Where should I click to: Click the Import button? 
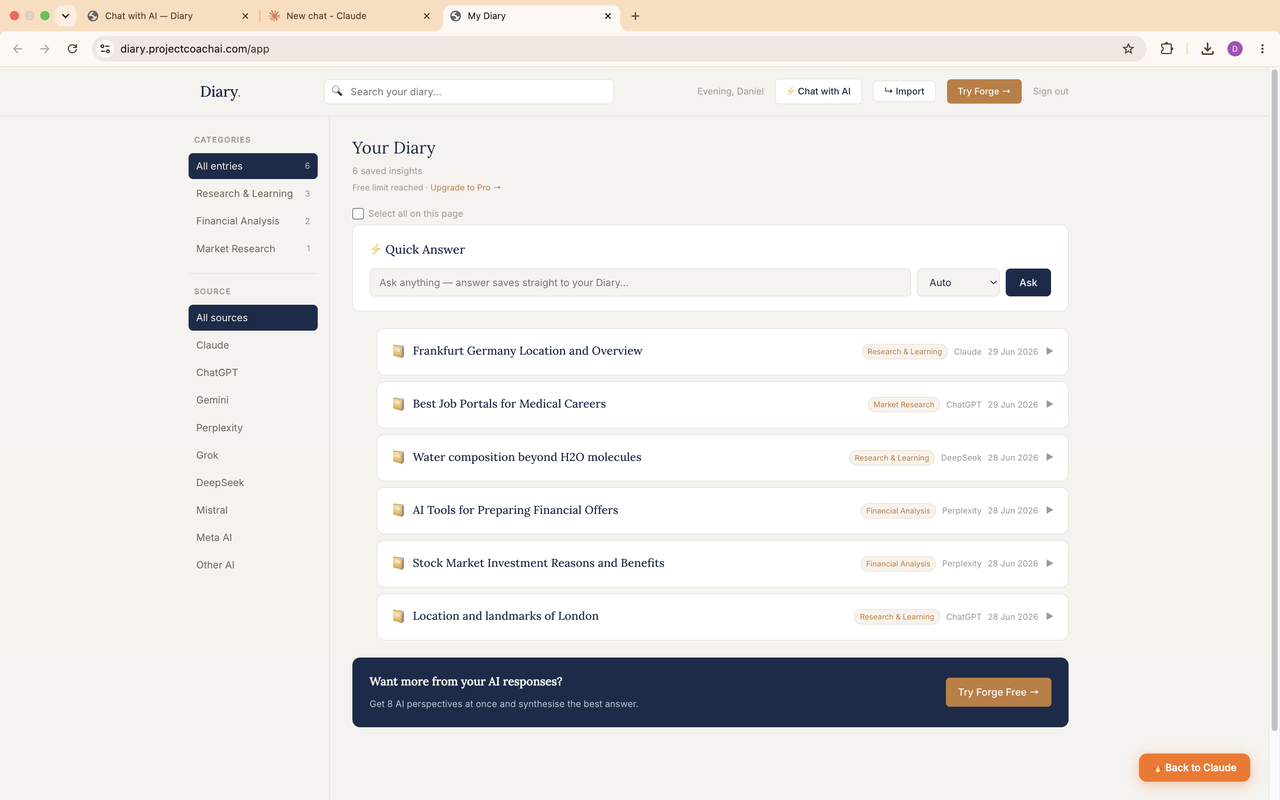click(x=905, y=91)
